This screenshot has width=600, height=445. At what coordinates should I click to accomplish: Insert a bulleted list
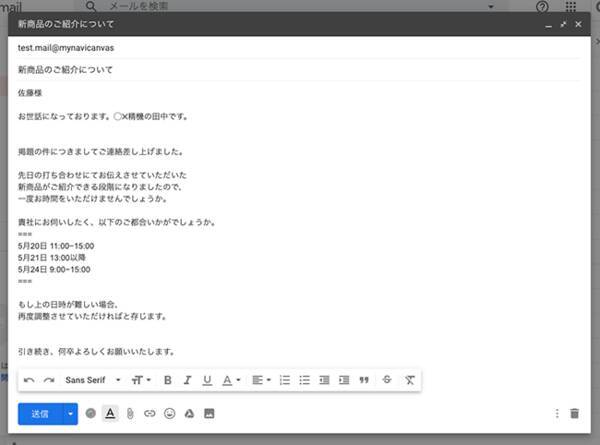pos(305,380)
